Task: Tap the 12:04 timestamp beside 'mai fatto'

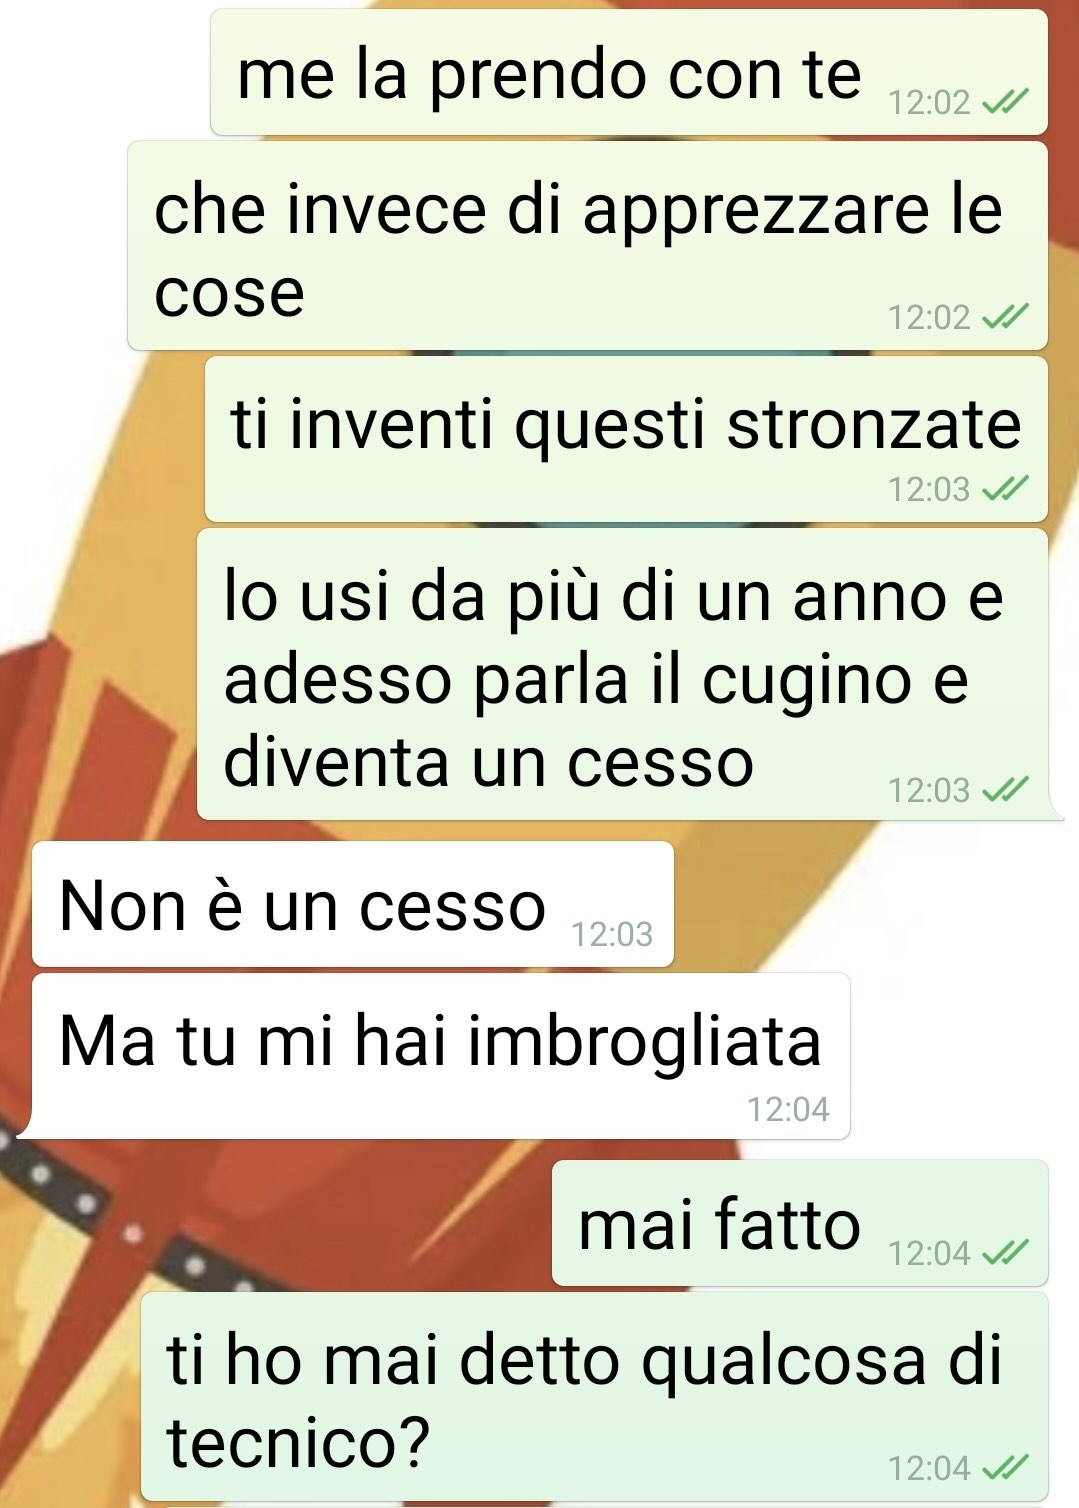Action: click(x=929, y=1252)
